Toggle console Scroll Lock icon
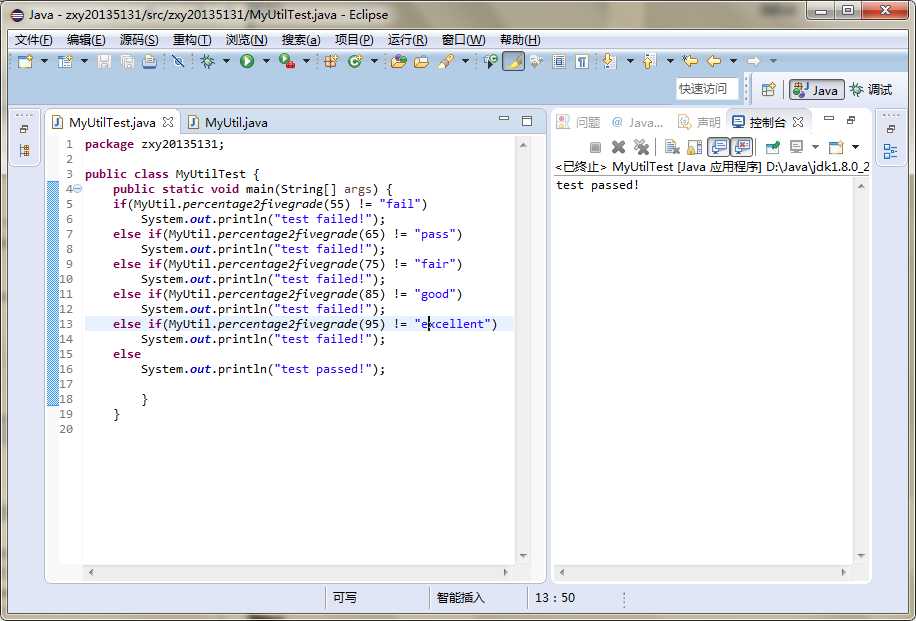916x621 pixels. [x=695, y=147]
